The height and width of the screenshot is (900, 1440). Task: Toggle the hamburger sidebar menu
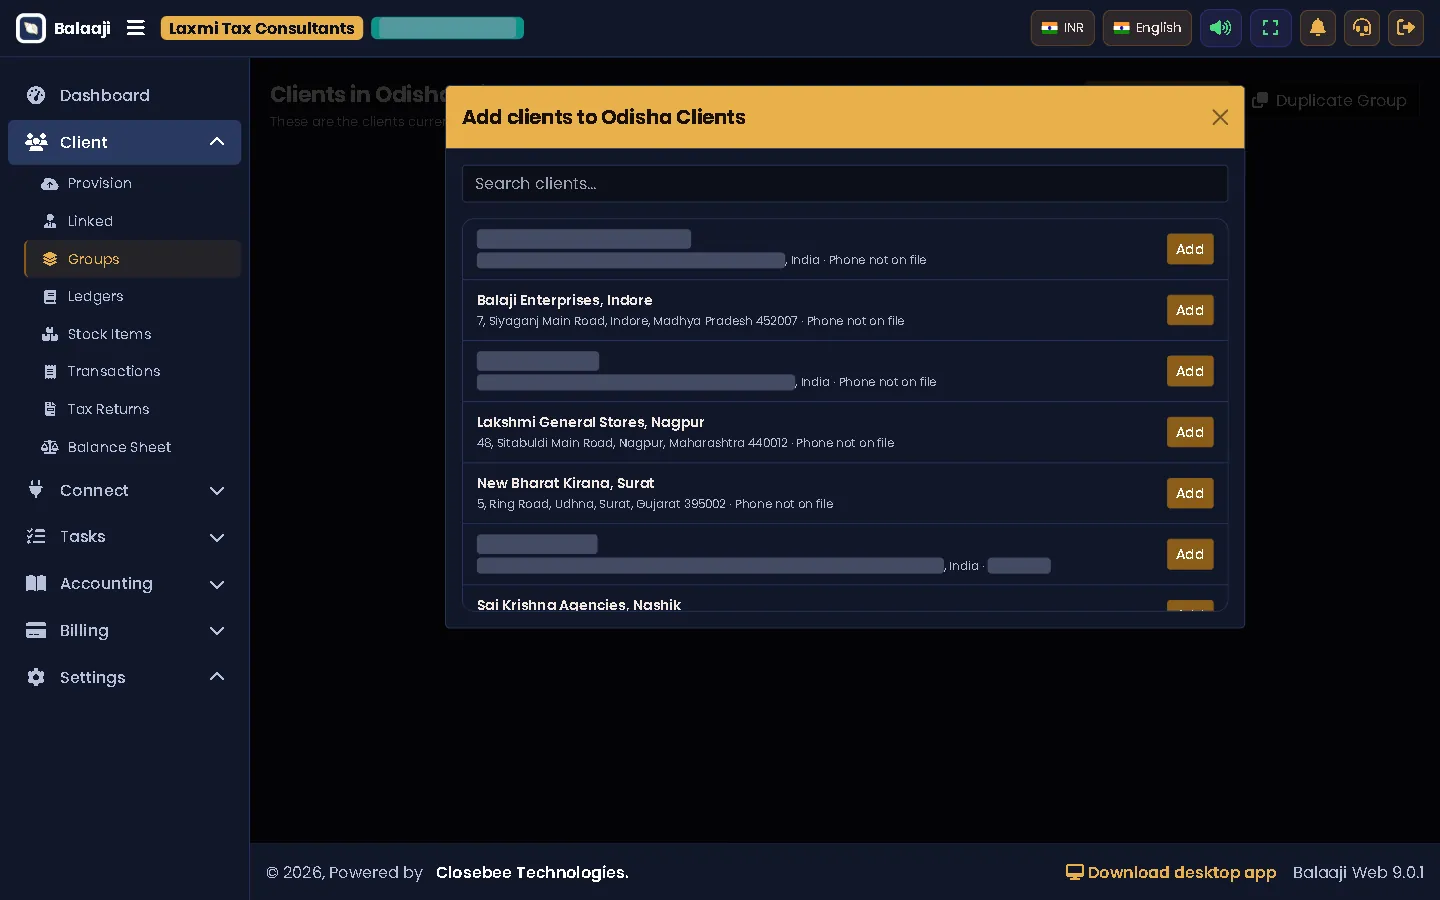pyautogui.click(x=136, y=28)
